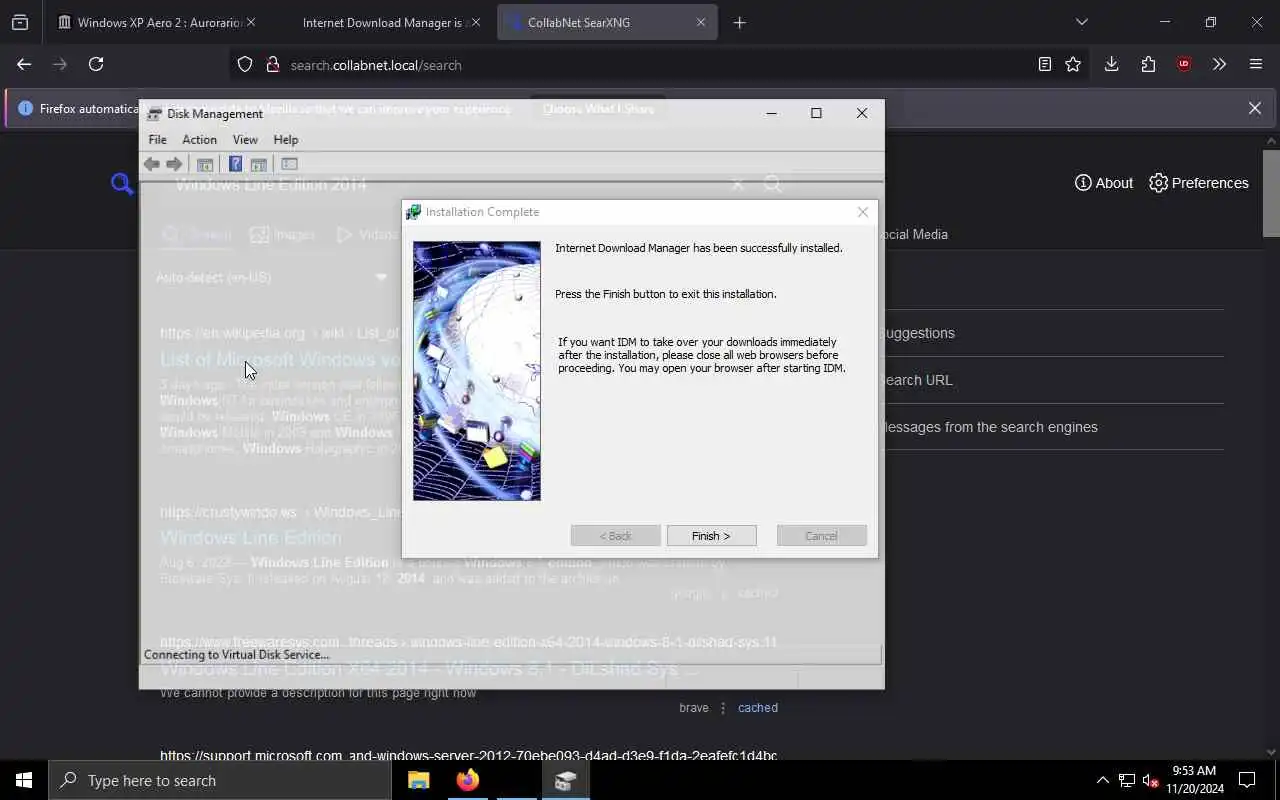Show more tools via the double-chevron overflow
The image size is (1280, 800).
(x=1219, y=64)
